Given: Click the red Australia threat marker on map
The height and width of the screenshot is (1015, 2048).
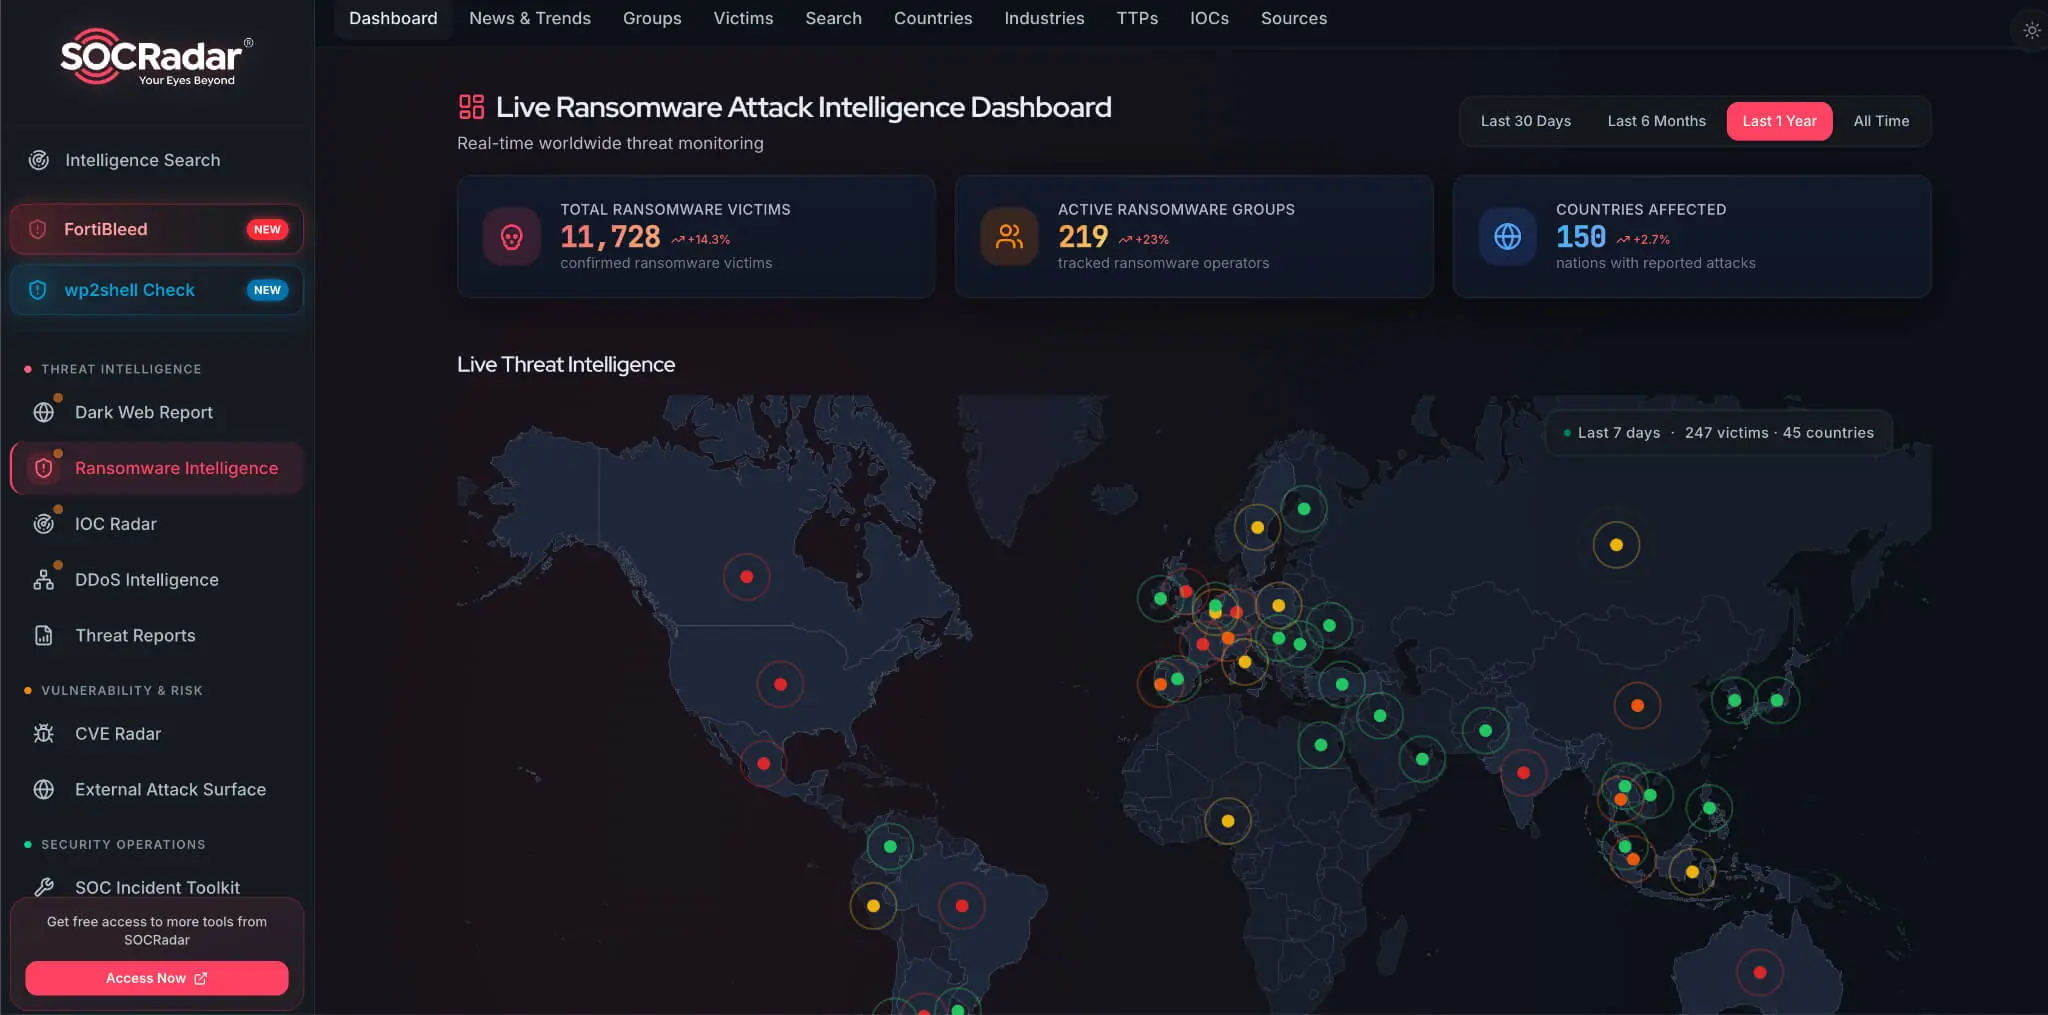Looking at the screenshot, I should 1760,972.
